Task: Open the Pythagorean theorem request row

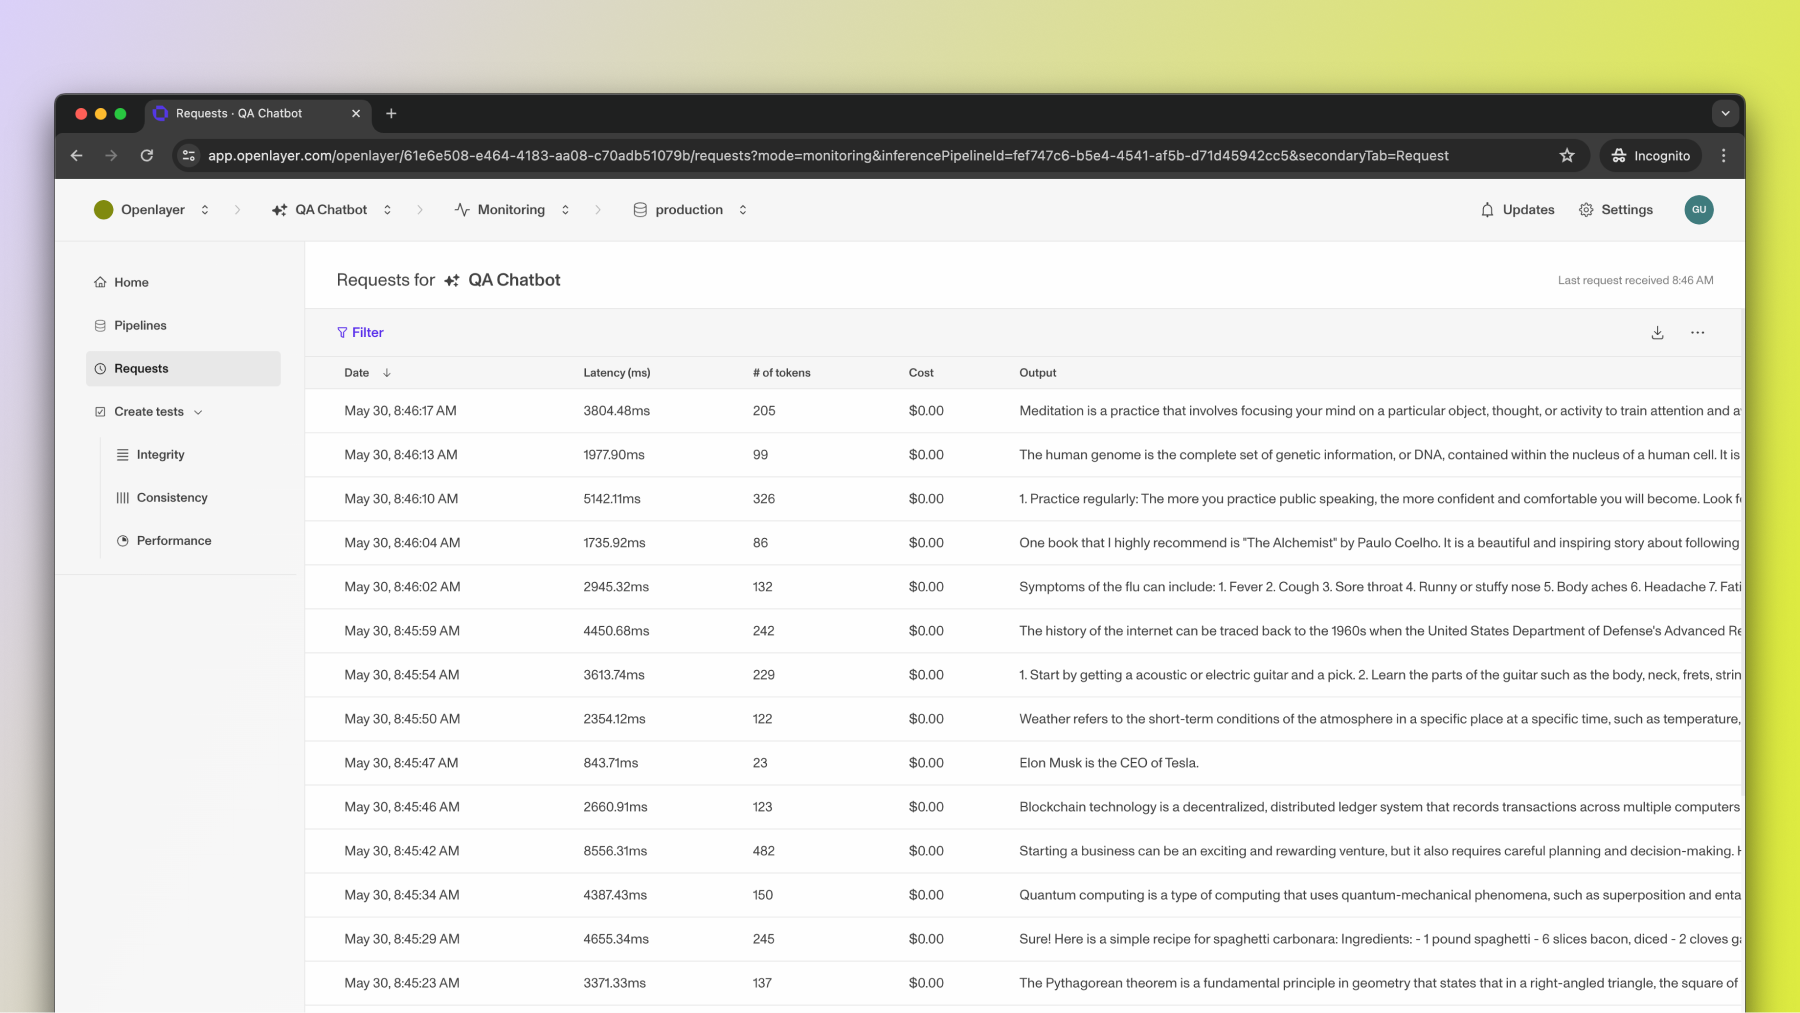Action: pos(1024,982)
